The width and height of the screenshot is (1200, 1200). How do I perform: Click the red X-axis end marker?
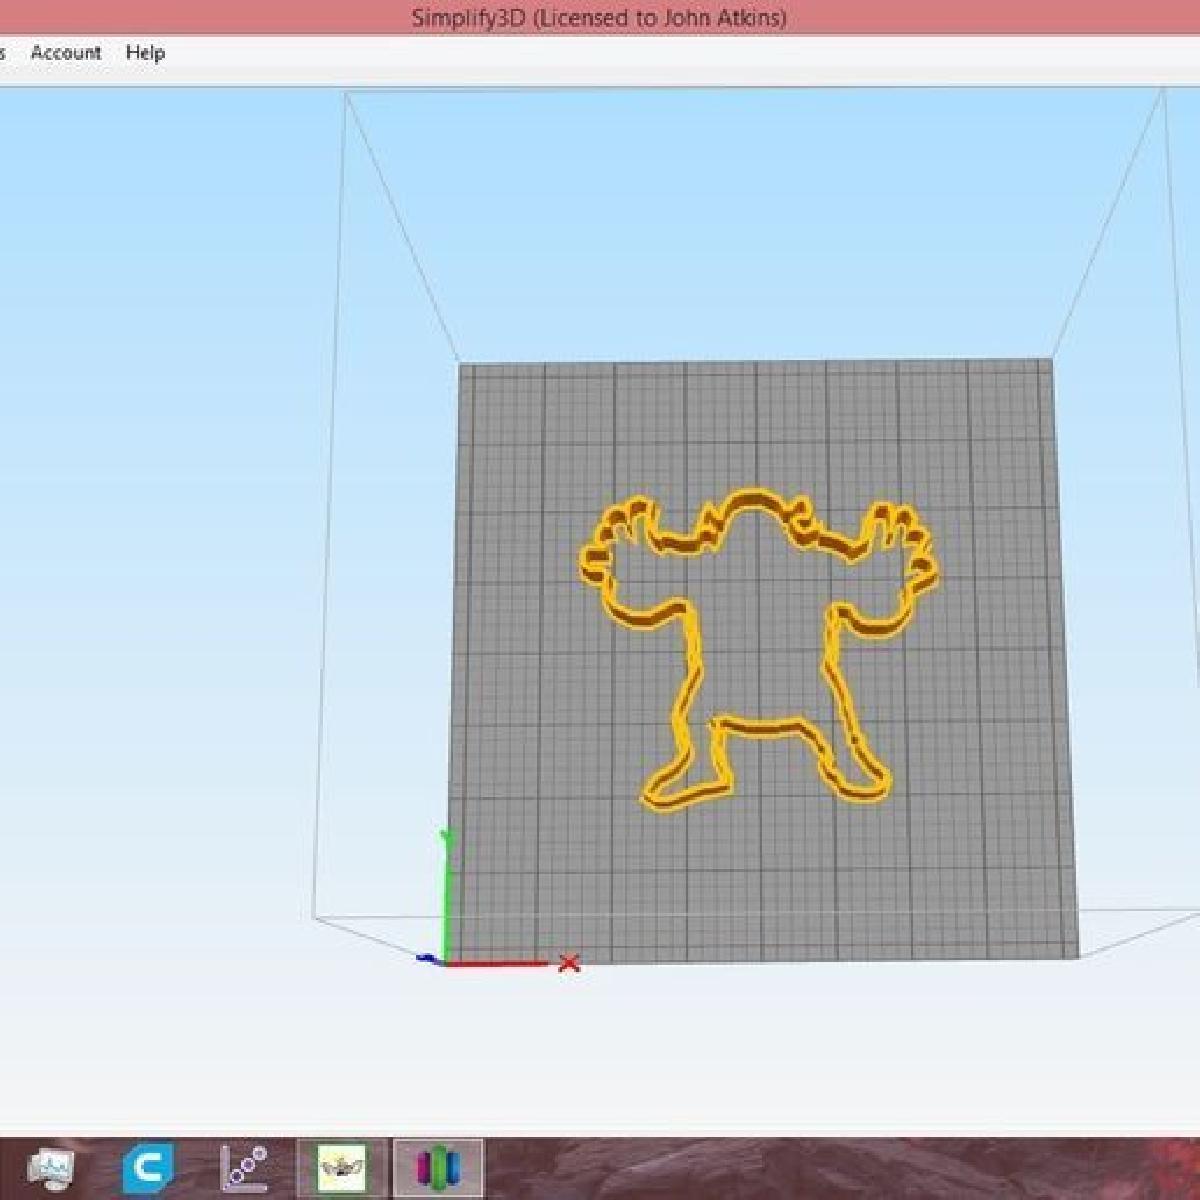point(569,963)
